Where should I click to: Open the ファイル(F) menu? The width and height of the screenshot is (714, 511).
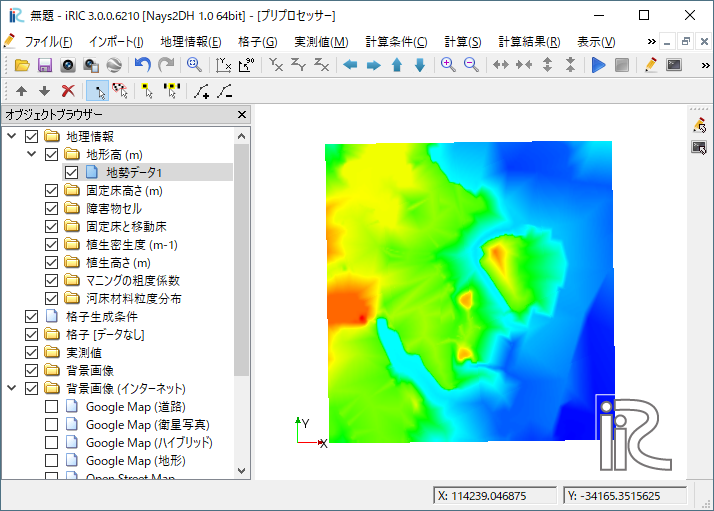(x=48, y=42)
